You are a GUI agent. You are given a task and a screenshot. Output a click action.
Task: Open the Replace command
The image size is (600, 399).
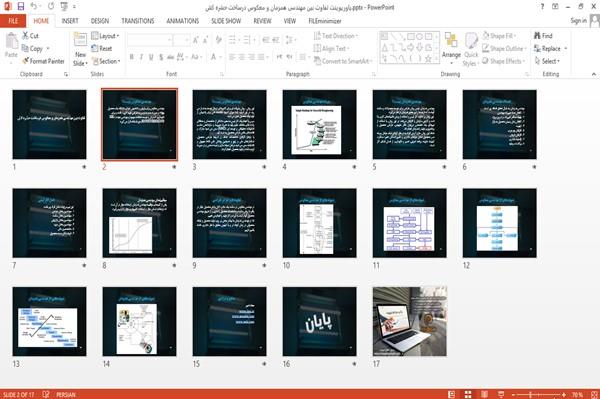click(x=550, y=48)
